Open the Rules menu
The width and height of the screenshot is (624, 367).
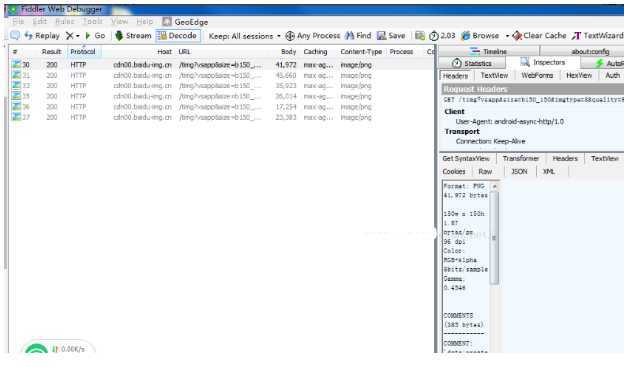click(64, 21)
